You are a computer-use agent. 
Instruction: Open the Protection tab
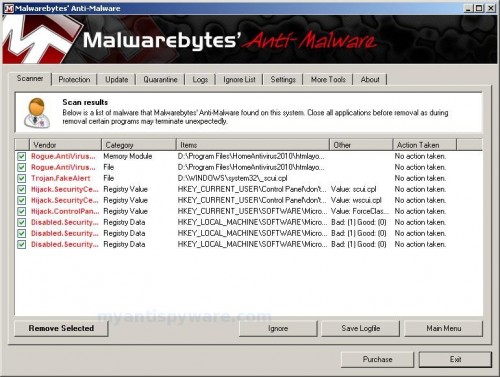[x=74, y=80]
